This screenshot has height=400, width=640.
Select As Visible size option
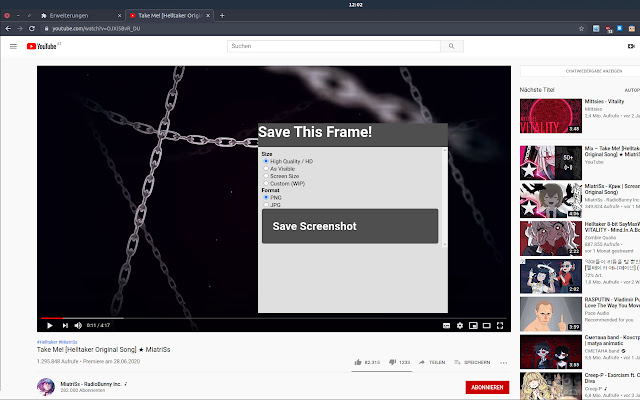[266, 169]
